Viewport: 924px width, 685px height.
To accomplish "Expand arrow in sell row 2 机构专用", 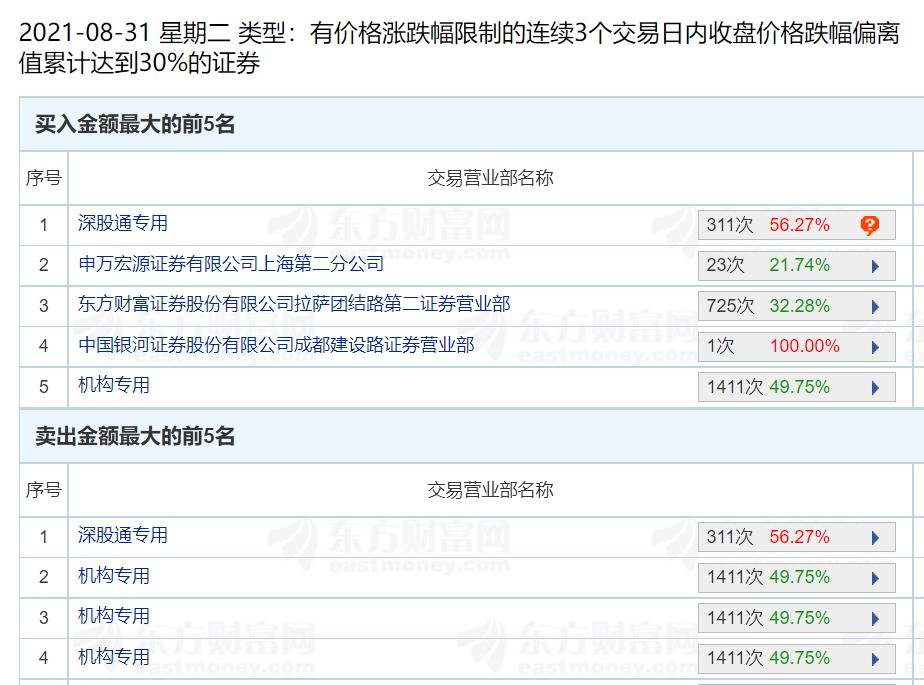I will tap(875, 578).
